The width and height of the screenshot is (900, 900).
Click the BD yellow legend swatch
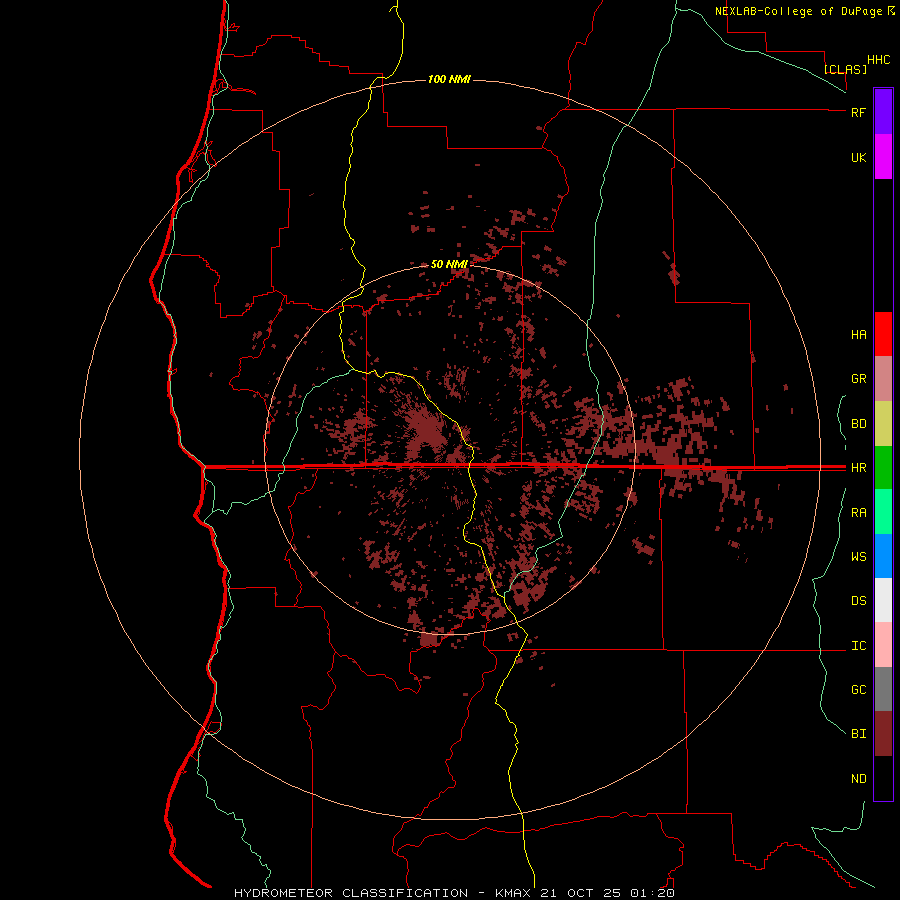[883, 424]
